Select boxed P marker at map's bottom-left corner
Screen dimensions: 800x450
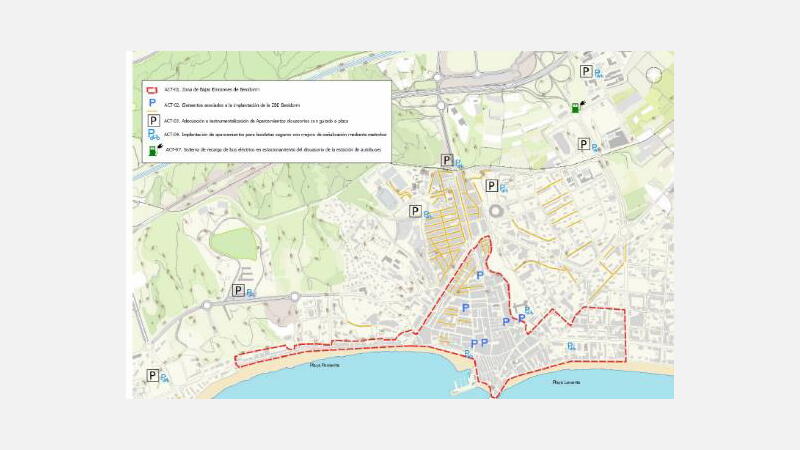point(153,376)
